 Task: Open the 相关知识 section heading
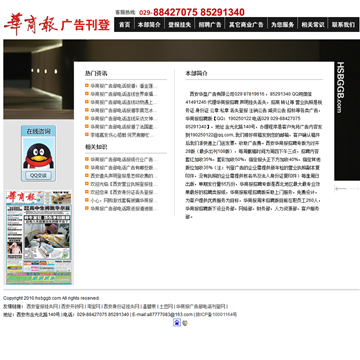coord(96,147)
